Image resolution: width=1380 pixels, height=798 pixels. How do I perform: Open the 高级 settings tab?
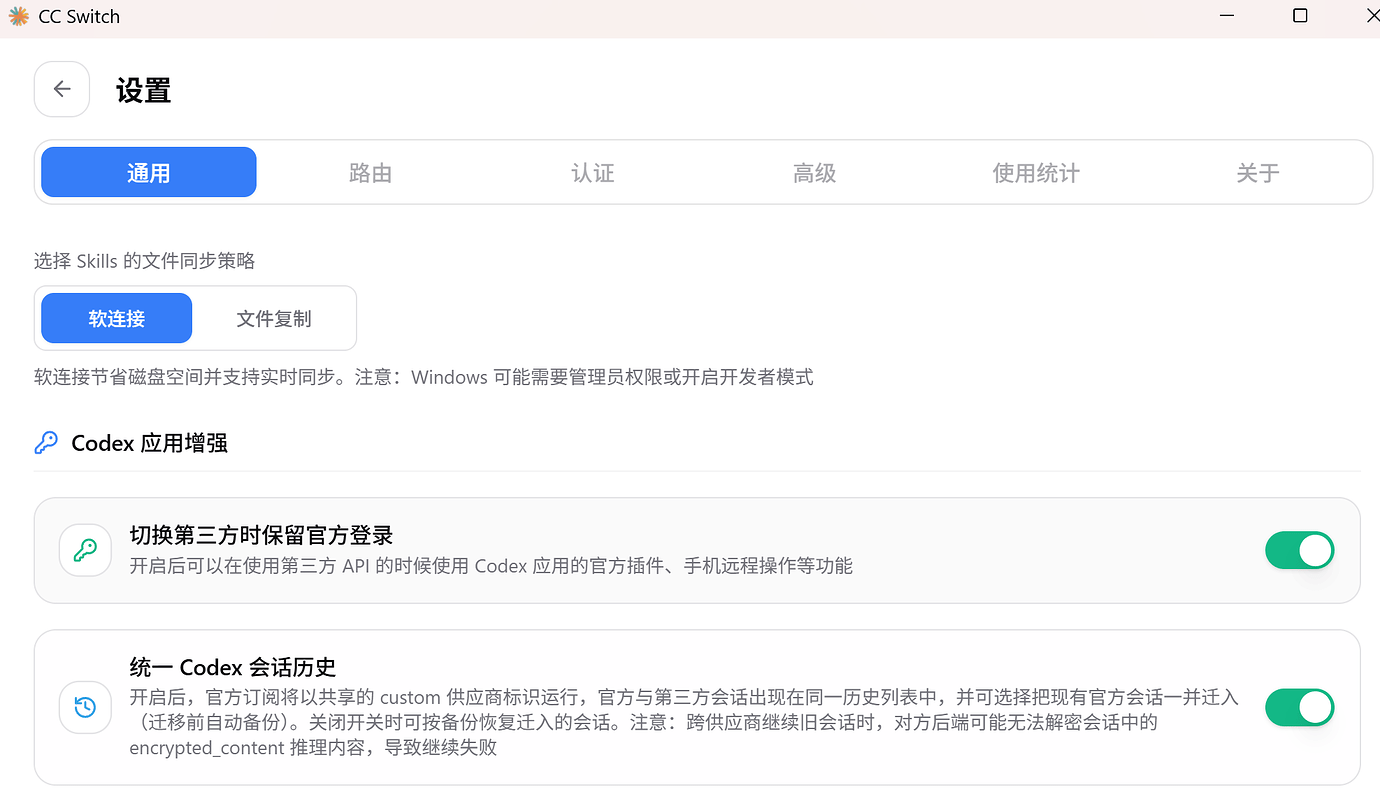814,172
